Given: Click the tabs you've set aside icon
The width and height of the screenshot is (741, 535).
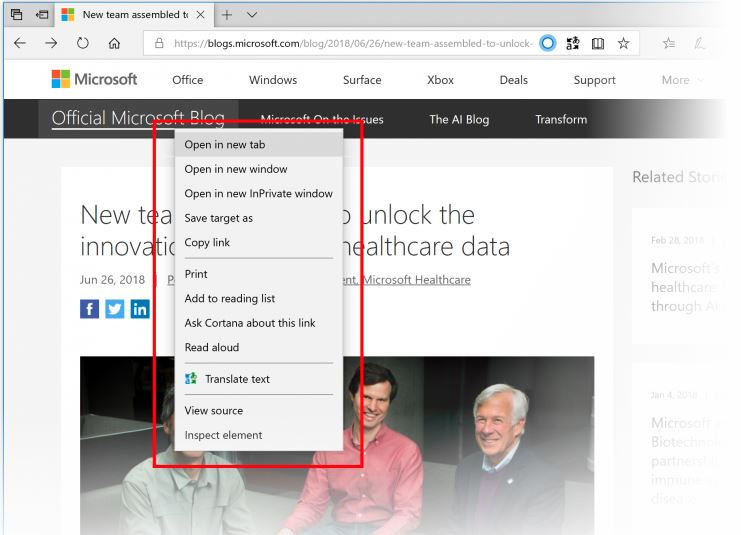Looking at the screenshot, I should point(17,15).
